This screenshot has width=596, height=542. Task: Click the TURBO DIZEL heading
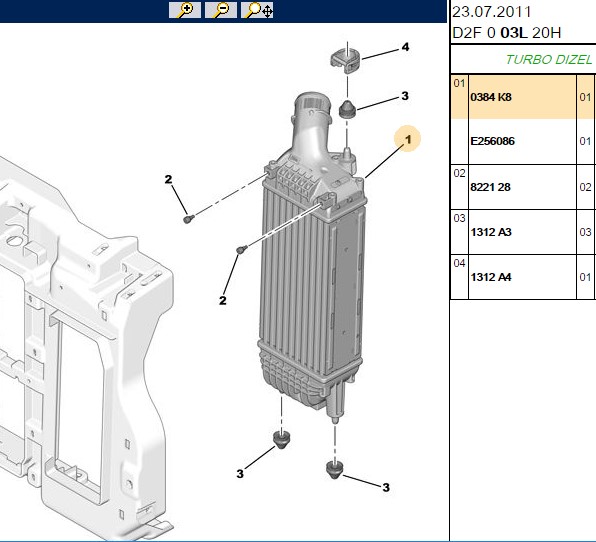click(548, 60)
